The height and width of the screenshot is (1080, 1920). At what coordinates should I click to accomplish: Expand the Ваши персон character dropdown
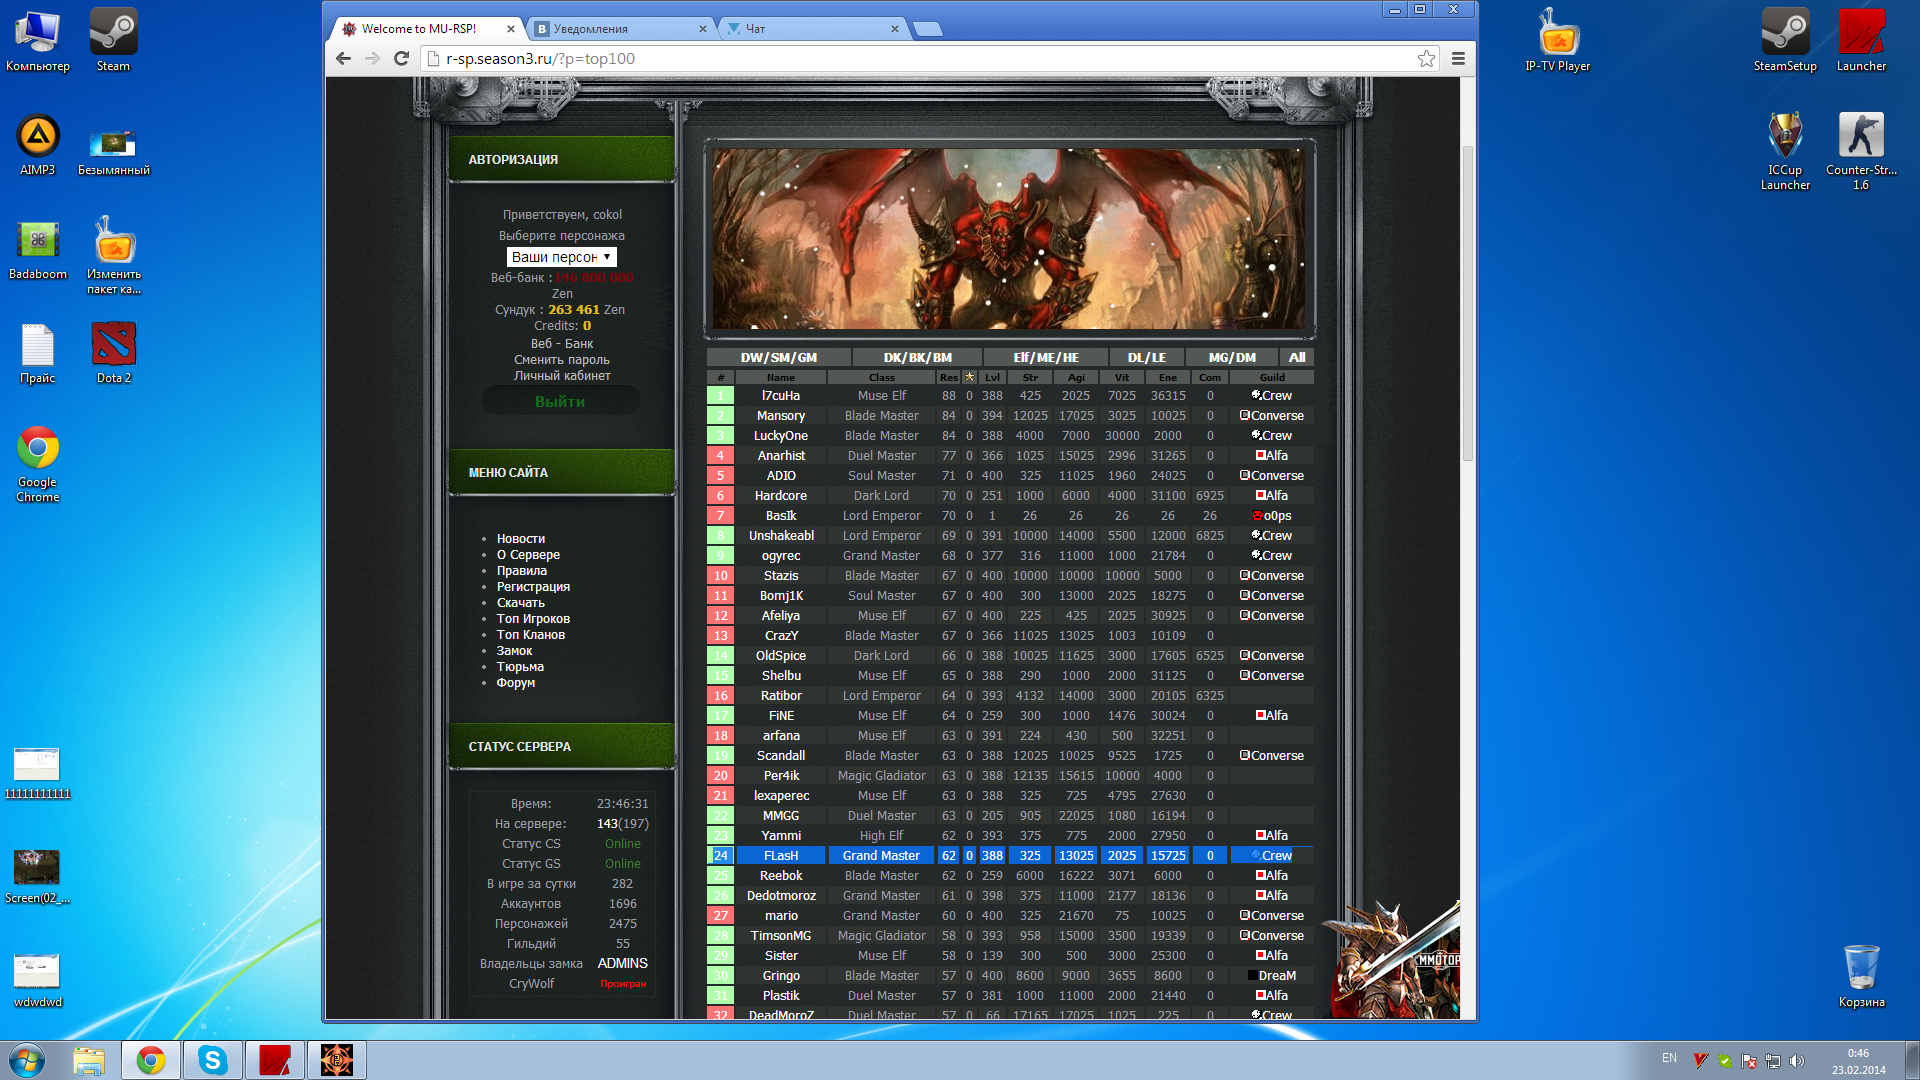[561, 257]
